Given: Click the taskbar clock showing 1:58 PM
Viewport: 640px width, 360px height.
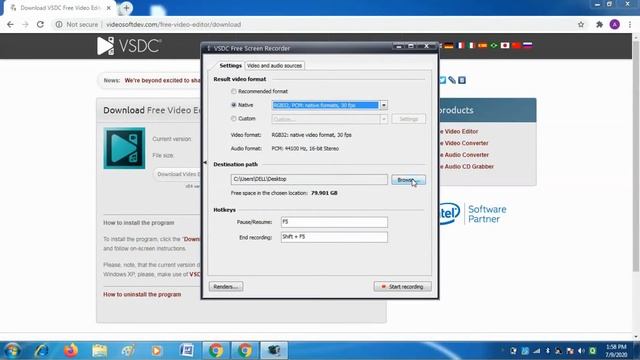Looking at the screenshot, I should click(x=616, y=351).
